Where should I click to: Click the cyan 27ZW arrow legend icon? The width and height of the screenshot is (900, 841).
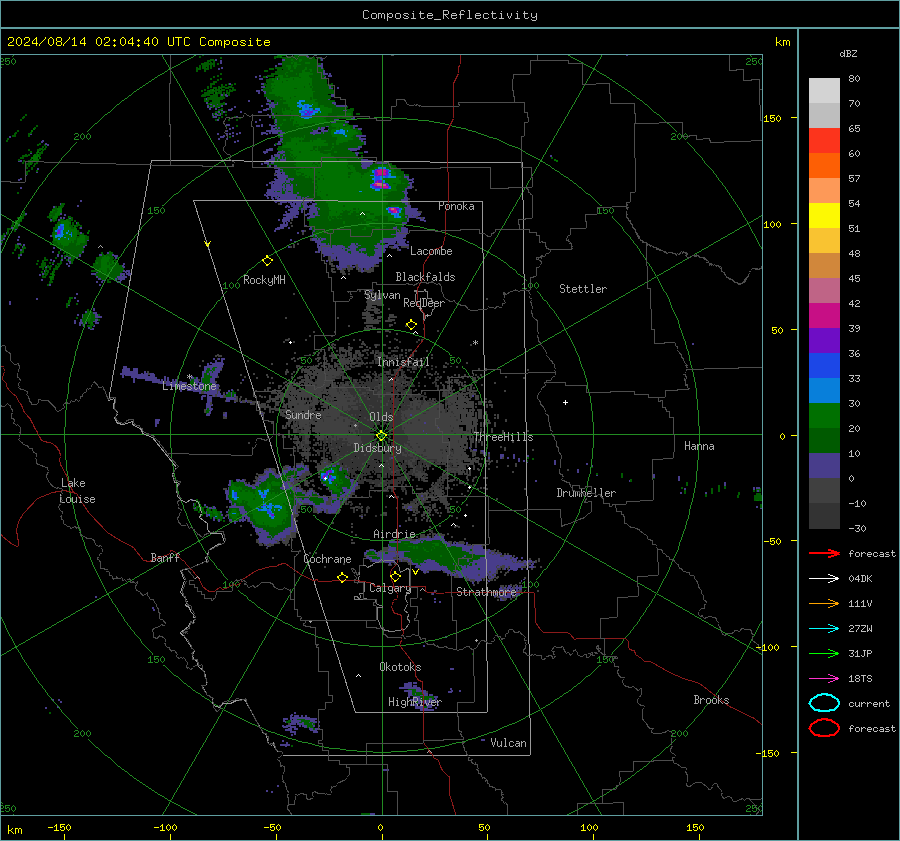pyautogui.click(x=824, y=629)
